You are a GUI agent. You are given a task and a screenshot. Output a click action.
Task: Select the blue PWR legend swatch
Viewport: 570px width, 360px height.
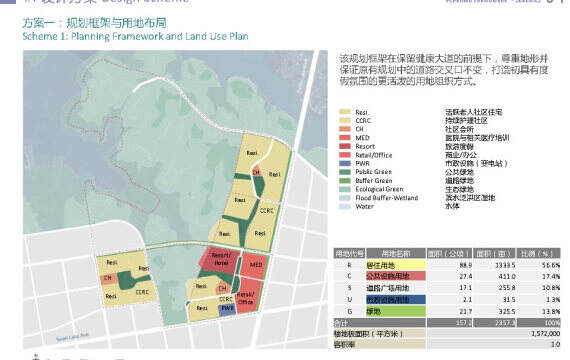(345, 163)
